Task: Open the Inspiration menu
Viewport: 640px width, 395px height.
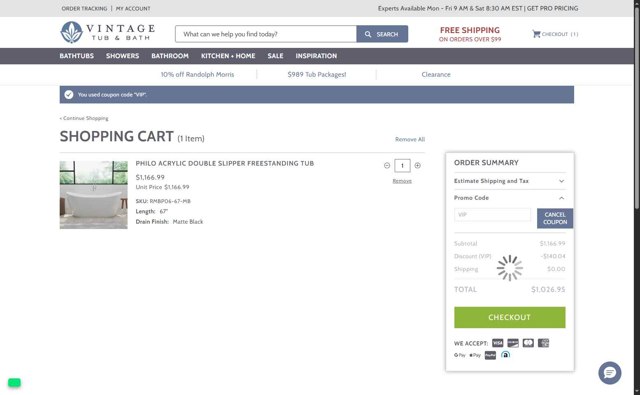Action: [316, 56]
